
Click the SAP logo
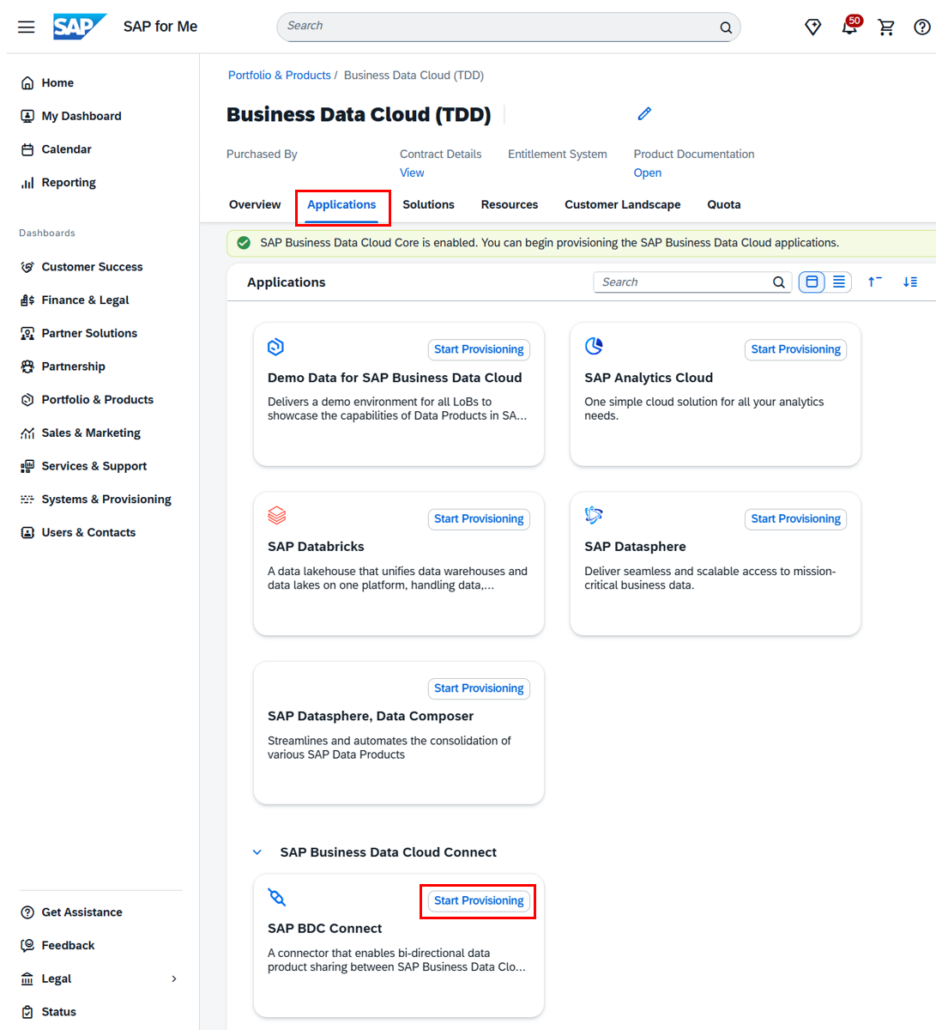tap(79, 27)
